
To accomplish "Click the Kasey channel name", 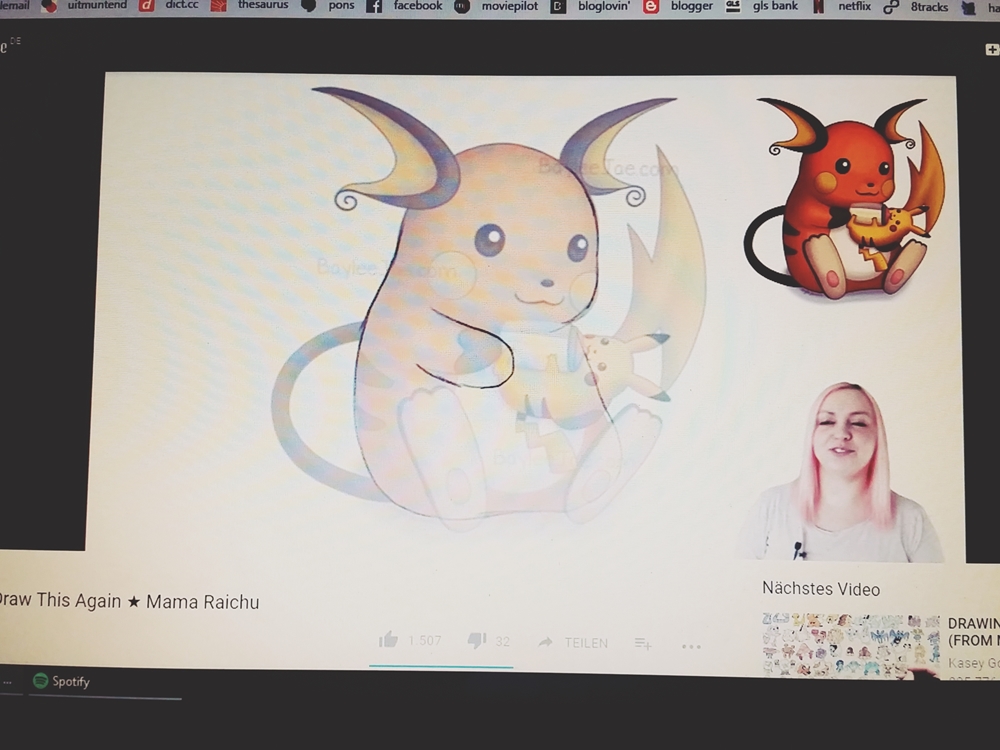I will [x=973, y=663].
